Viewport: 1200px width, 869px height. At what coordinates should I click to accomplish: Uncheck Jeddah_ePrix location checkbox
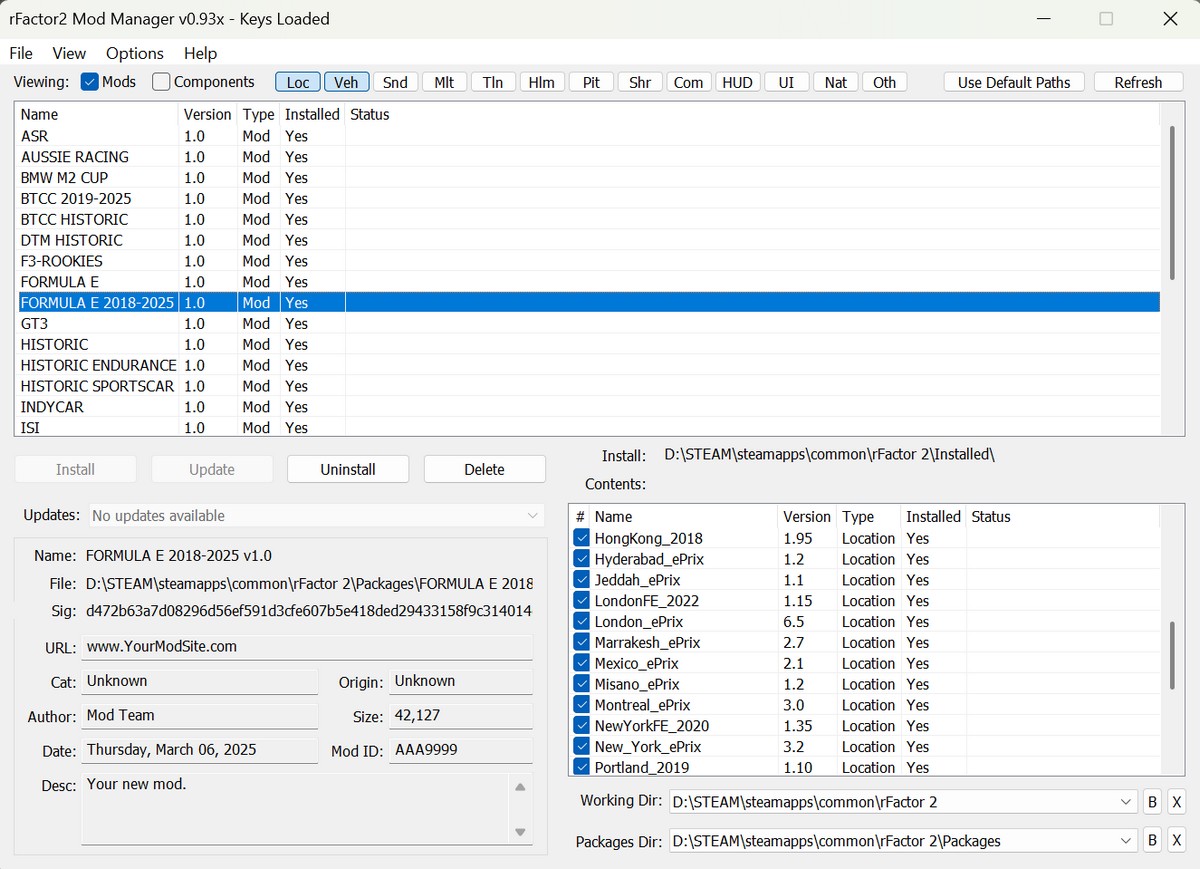(582, 580)
